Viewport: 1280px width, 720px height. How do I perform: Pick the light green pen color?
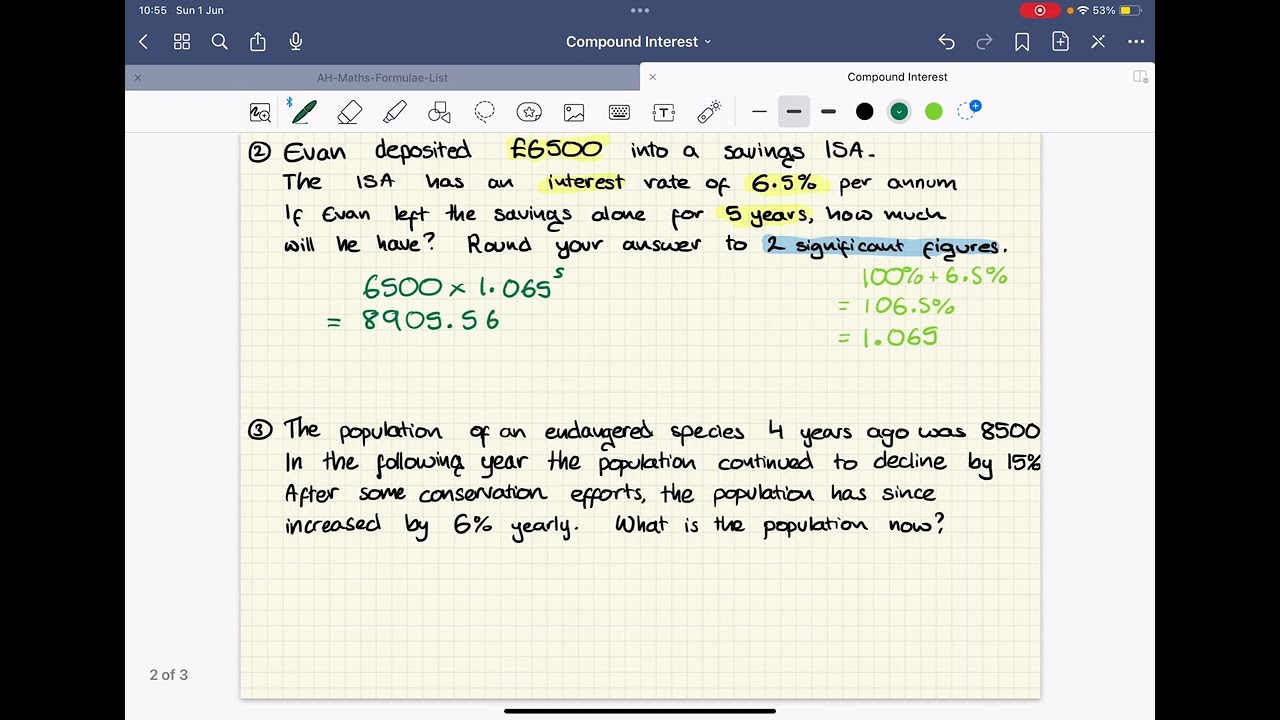click(934, 112)
